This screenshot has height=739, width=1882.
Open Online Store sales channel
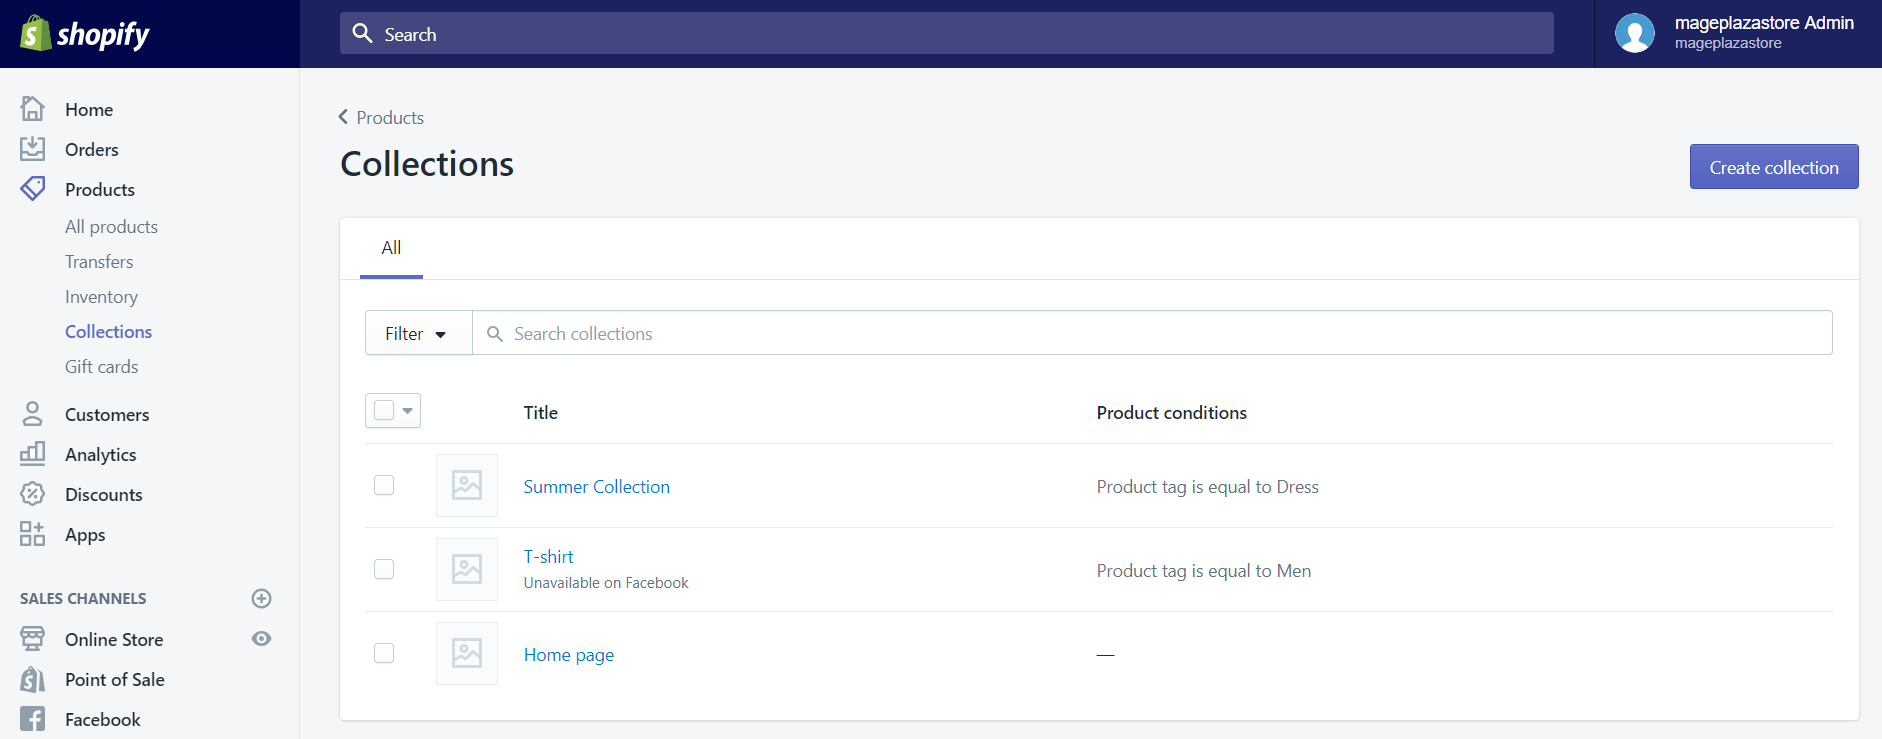pyautogui.click(x=114, y=639)
